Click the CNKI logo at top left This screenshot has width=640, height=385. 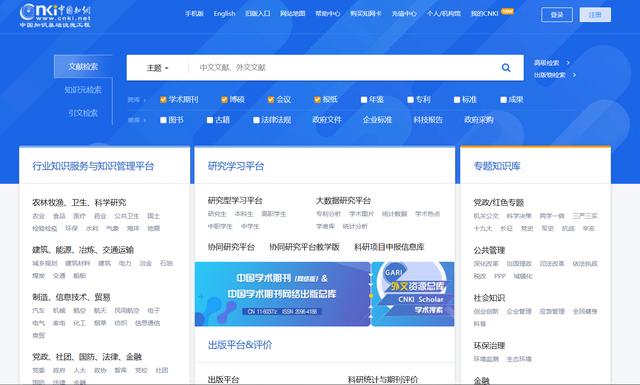click(x=55, y=15)
